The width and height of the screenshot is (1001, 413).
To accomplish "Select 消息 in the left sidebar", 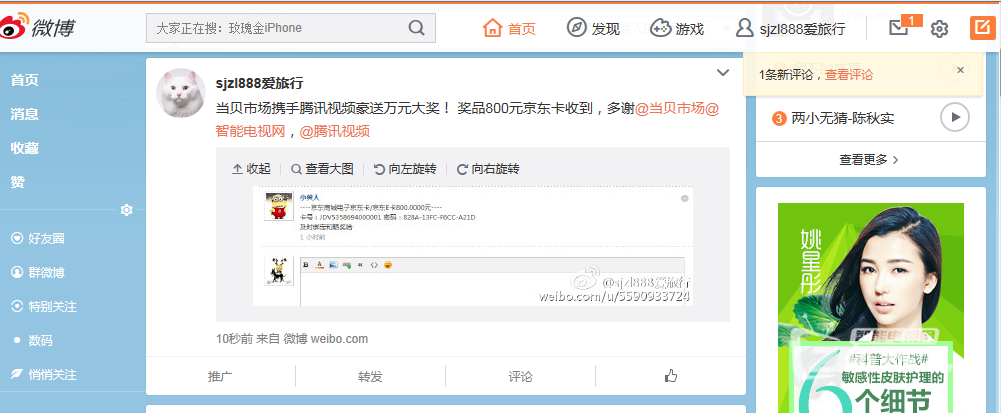I will [24, 114].
